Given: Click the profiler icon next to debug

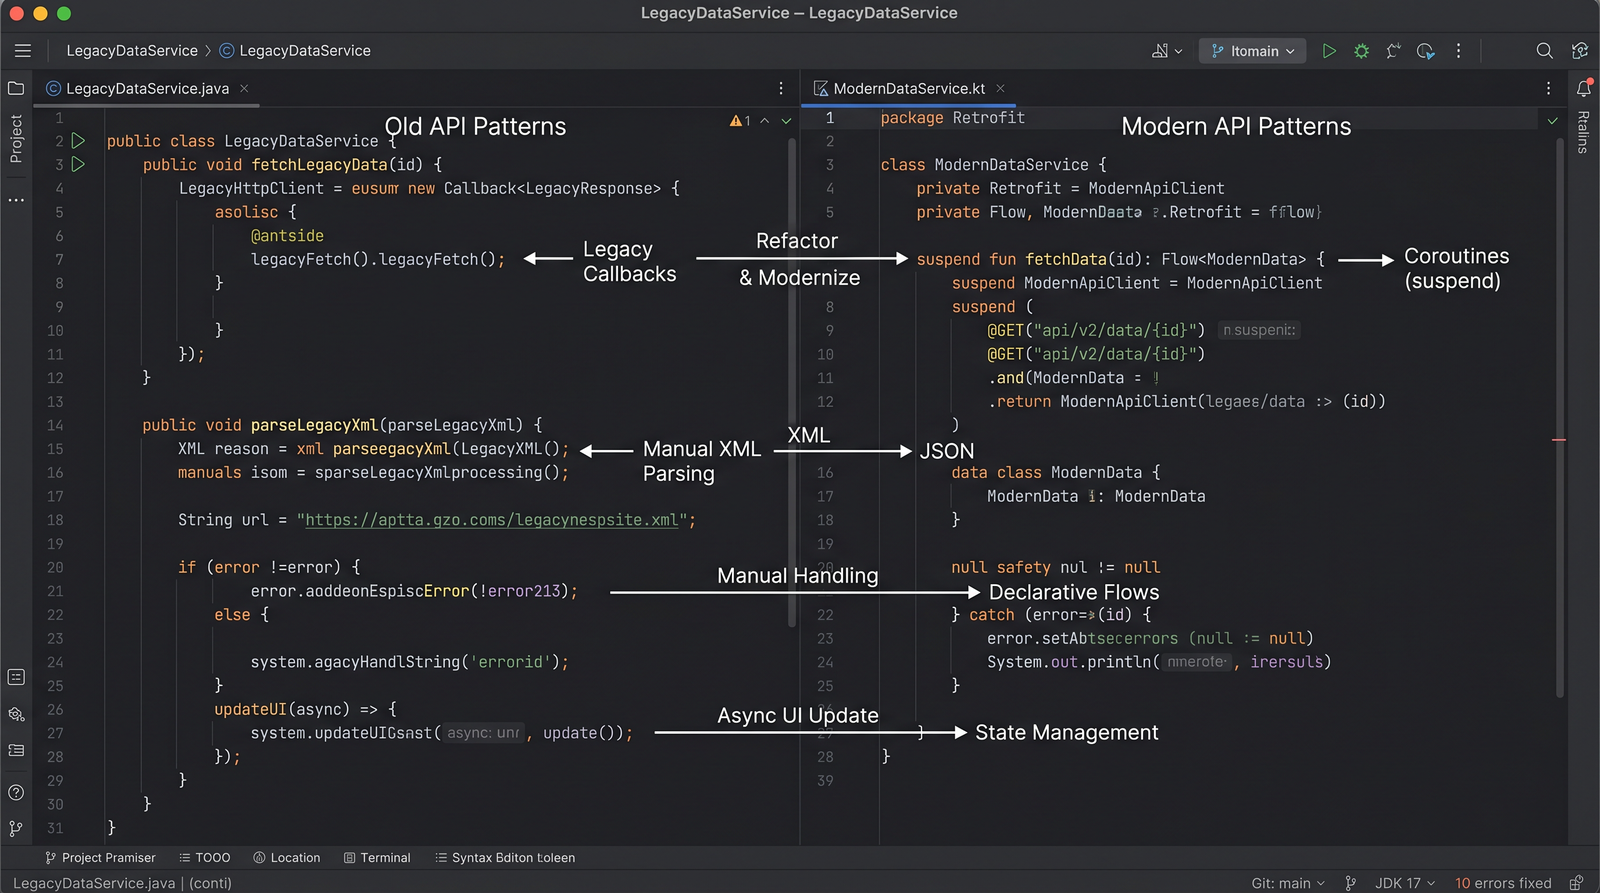Looking at the screenshot, I should point(1393,51).
